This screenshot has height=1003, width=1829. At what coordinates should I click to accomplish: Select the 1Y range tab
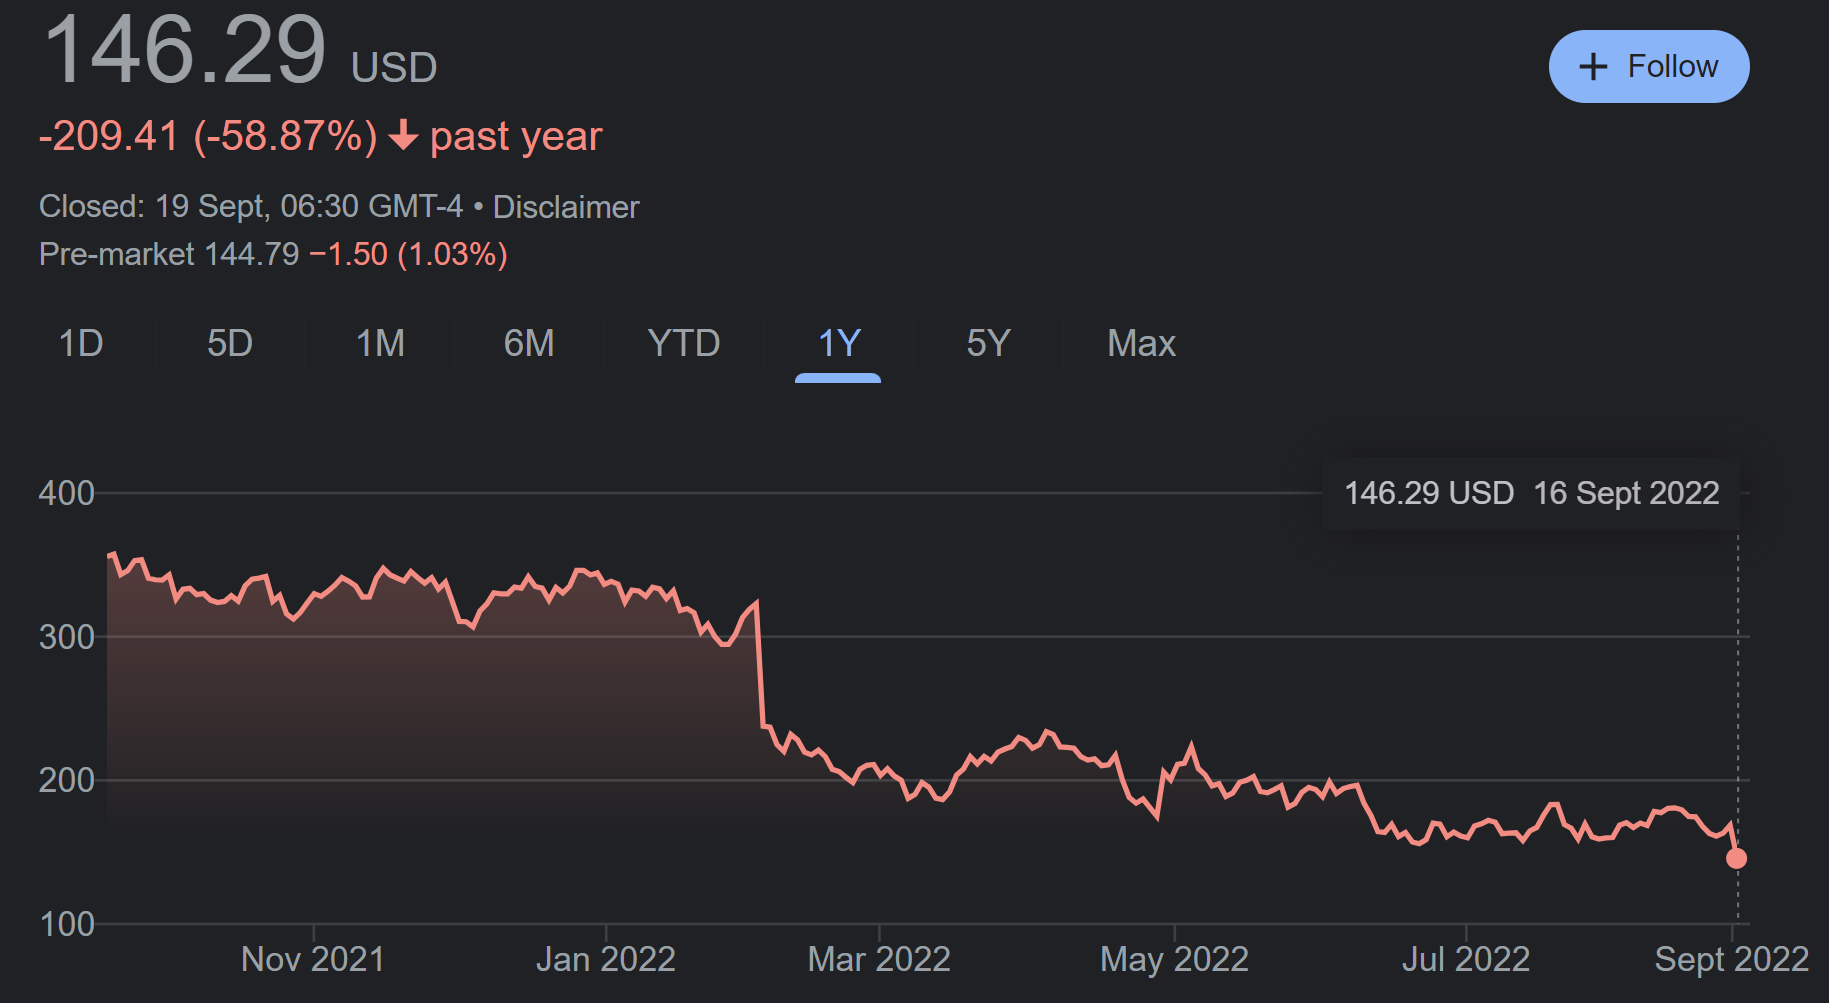pyautogui.click(x=838, y=344)
